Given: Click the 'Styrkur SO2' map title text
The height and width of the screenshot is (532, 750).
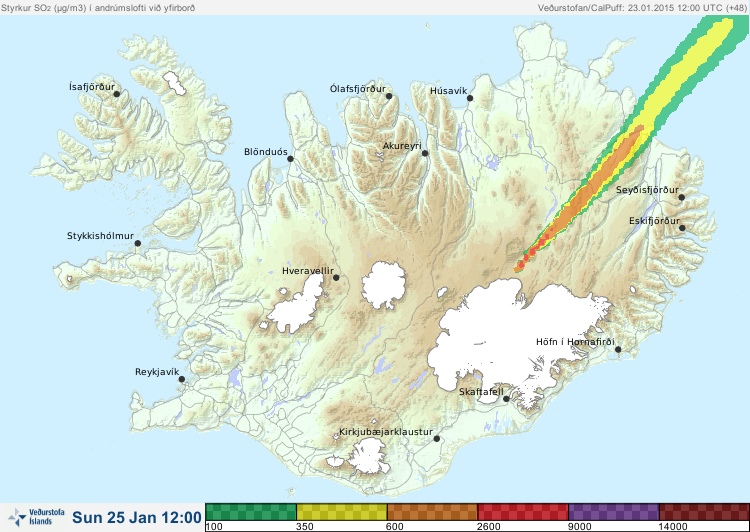Looking at the screenshot, I should tap(98, 8).
